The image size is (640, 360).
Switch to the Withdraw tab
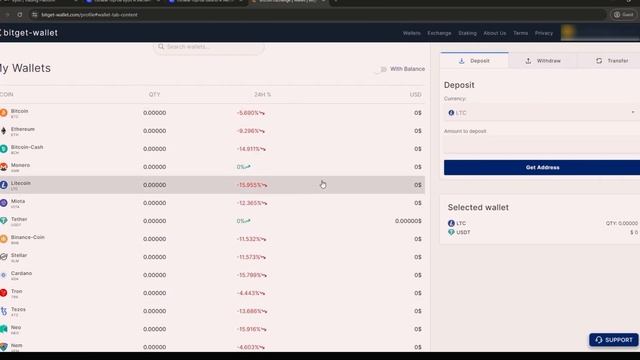point(542,61)
